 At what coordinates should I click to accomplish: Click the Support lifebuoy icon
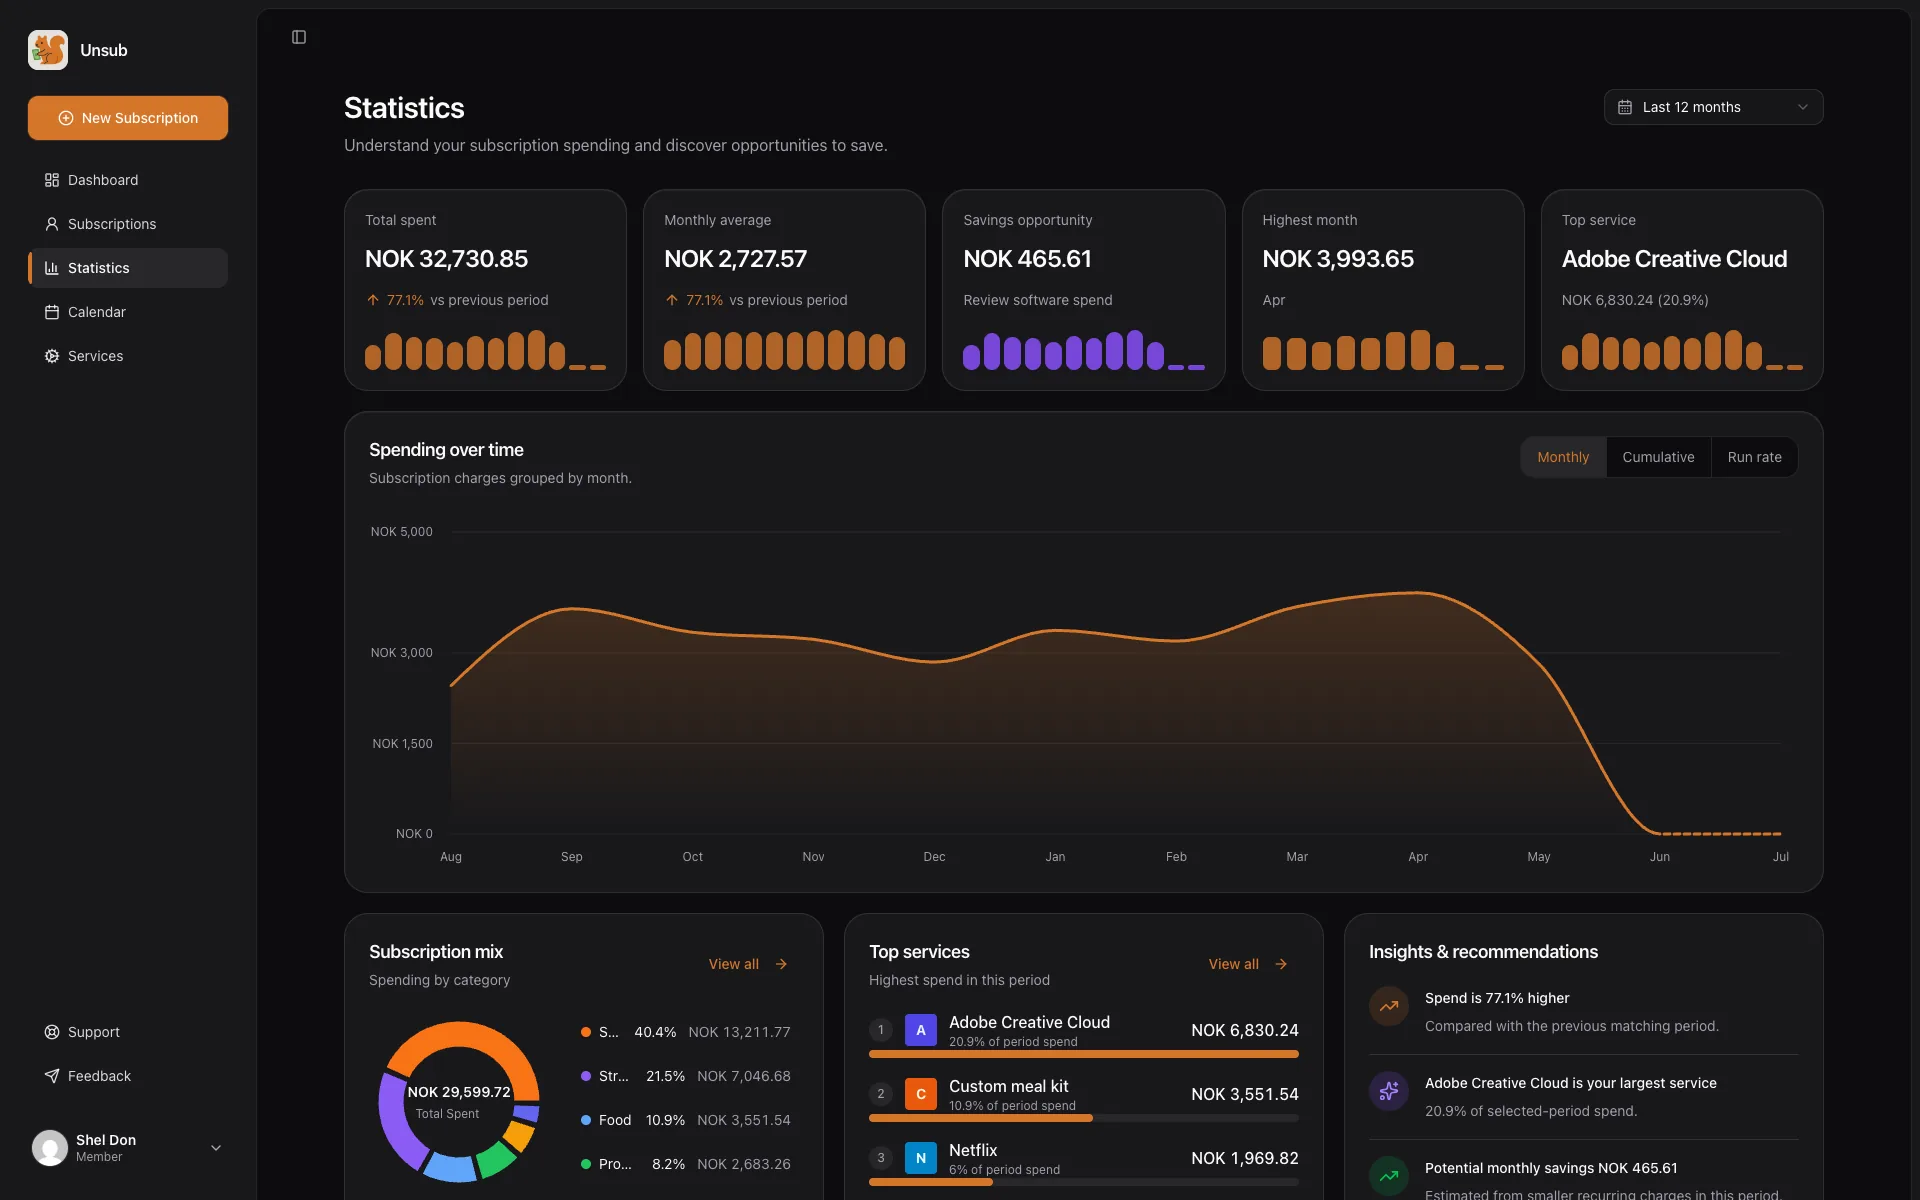(52, 1032)
